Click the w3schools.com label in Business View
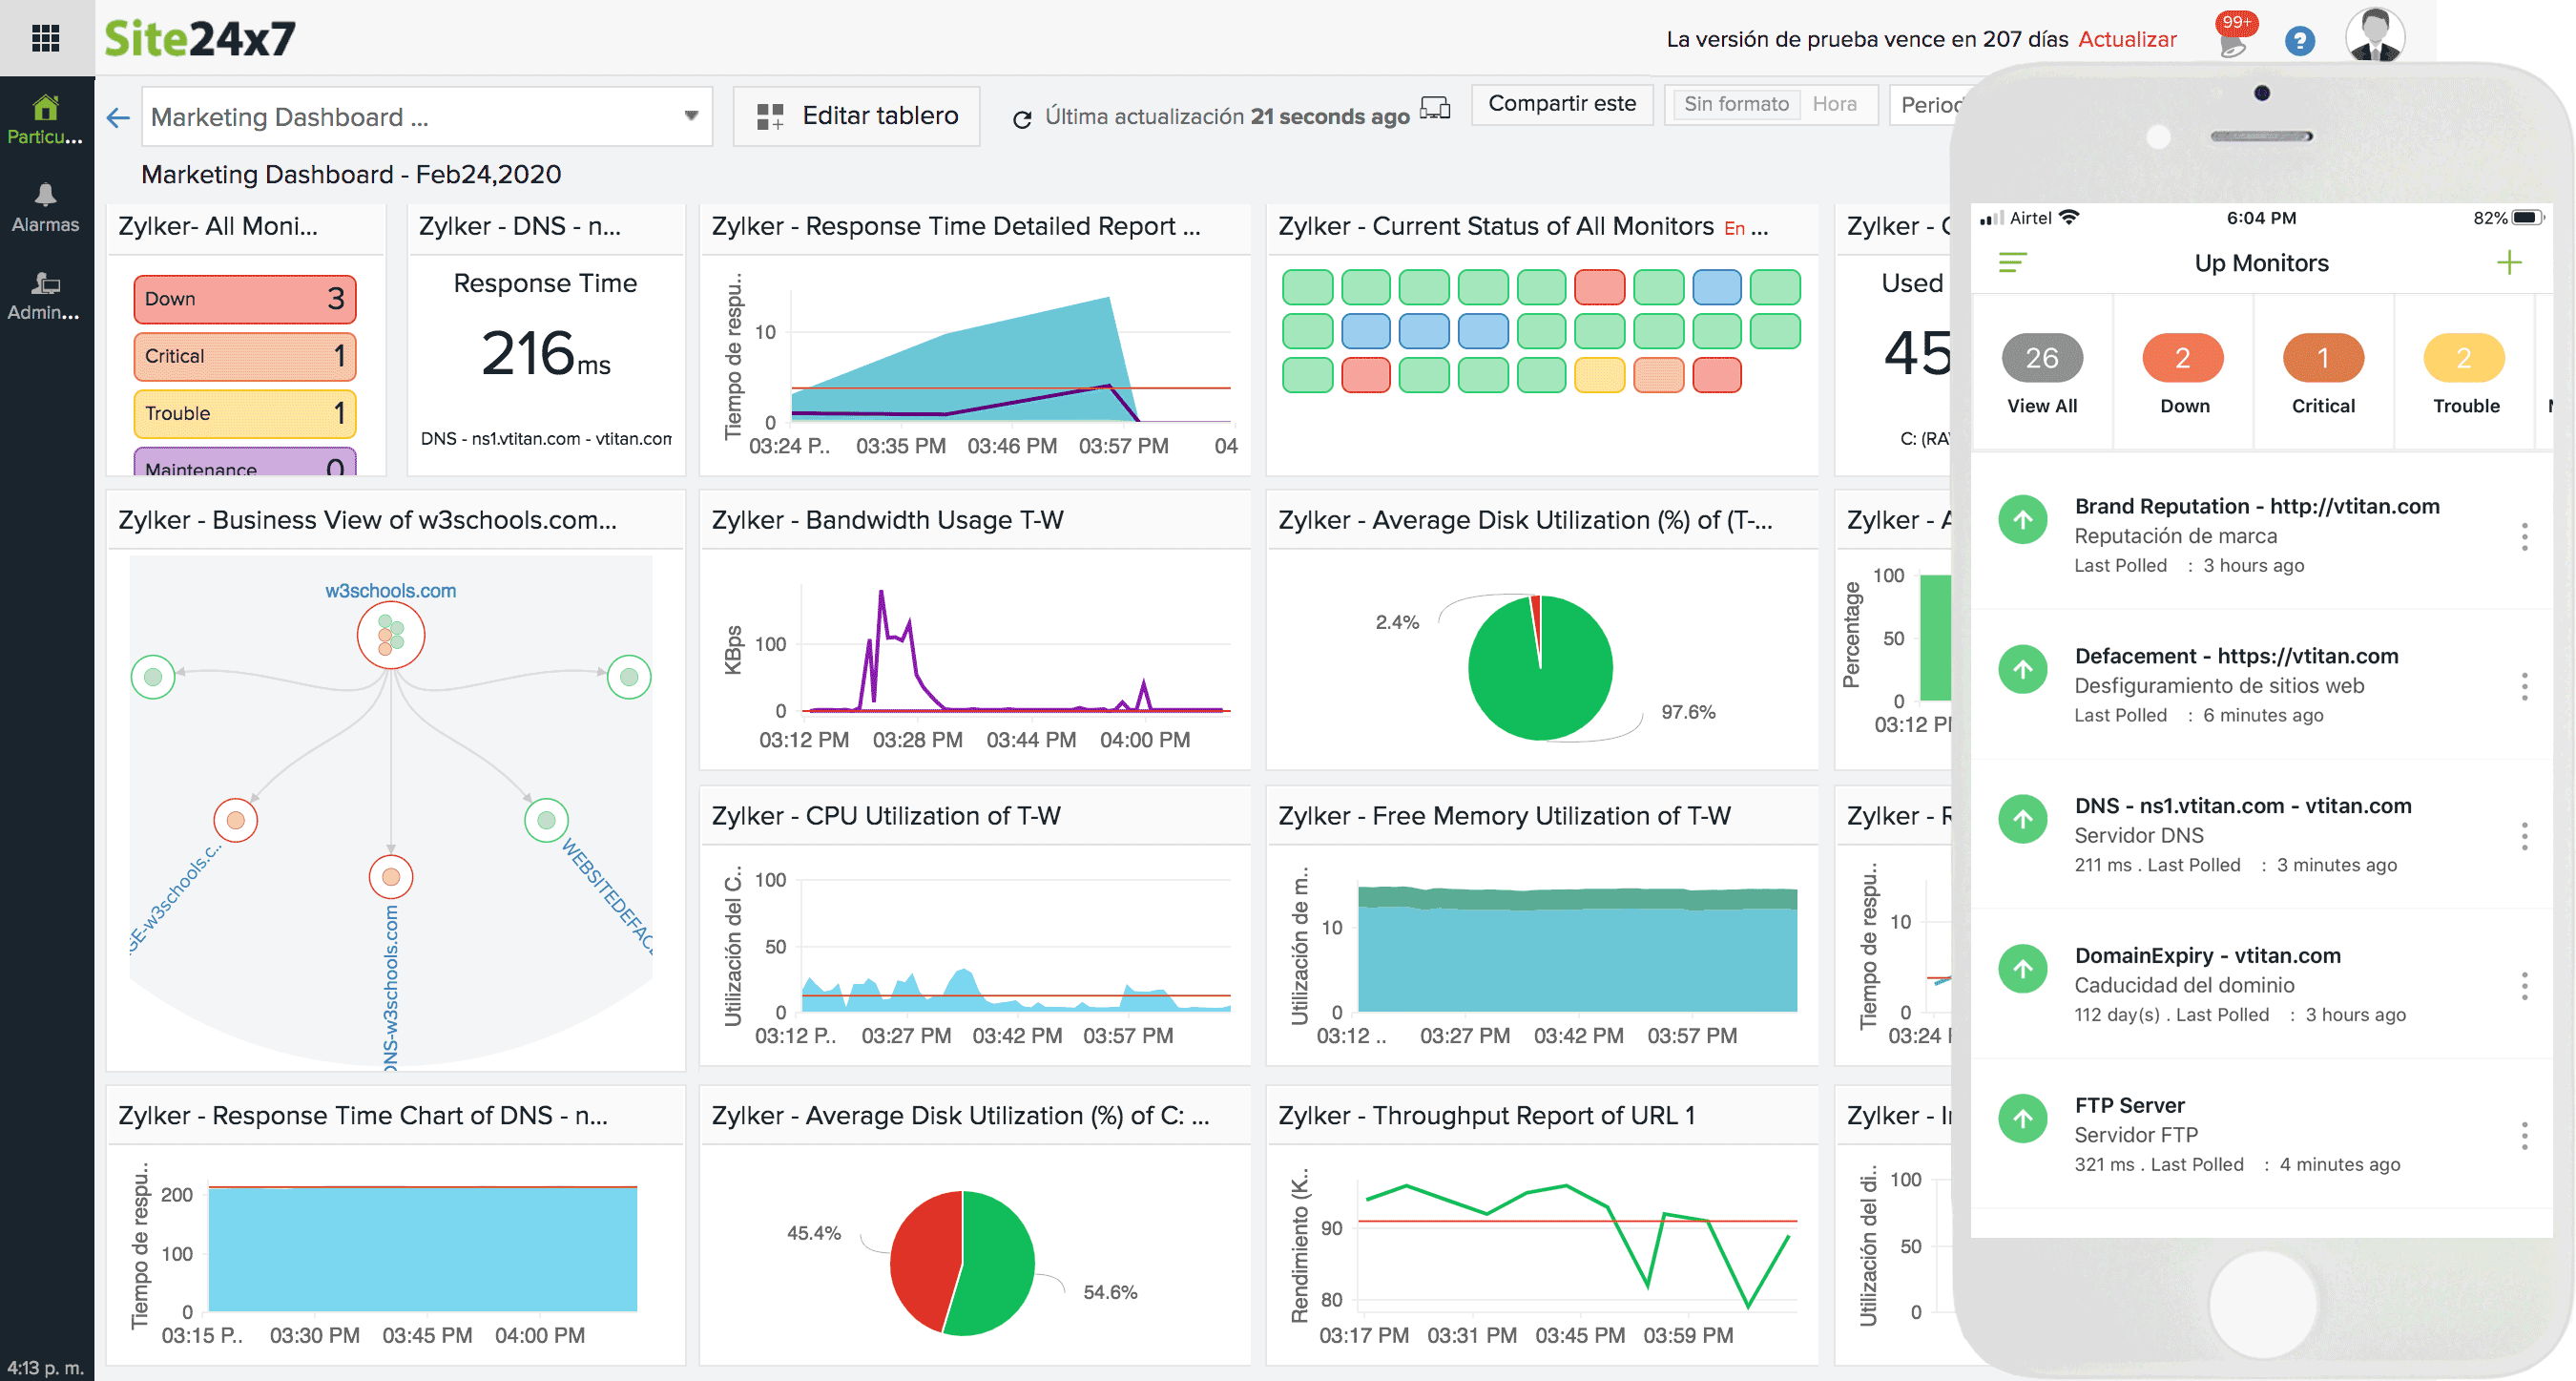This screenshot has height=1381, width=2576. 390,590
